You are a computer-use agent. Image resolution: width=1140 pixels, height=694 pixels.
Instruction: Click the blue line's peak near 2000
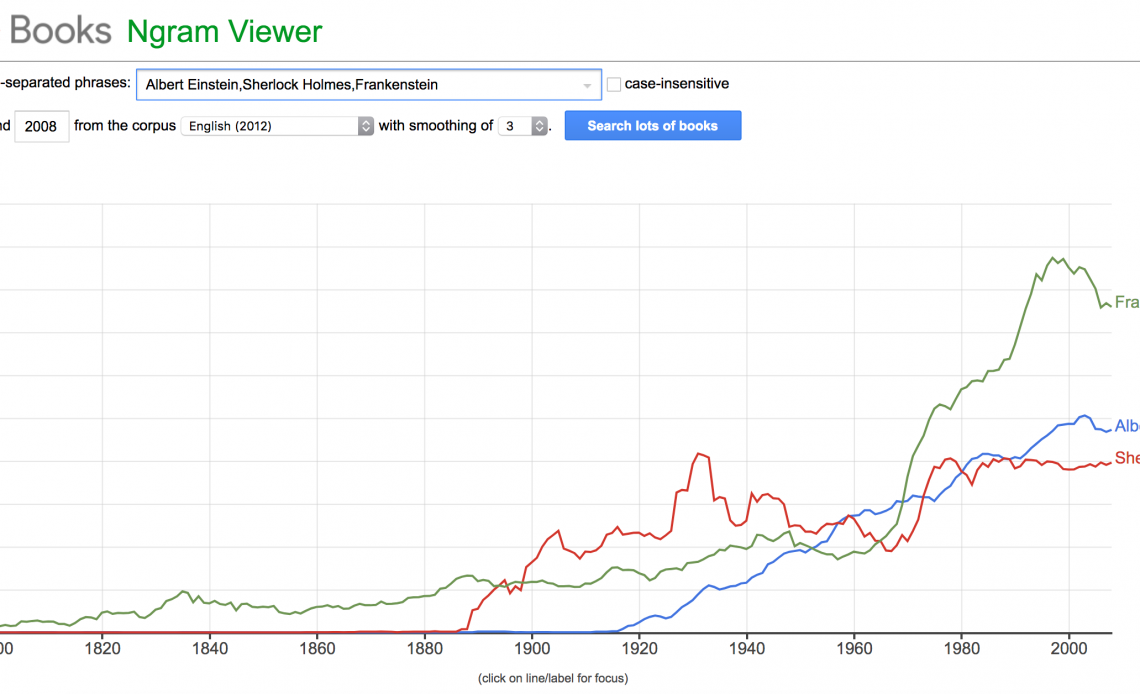pos(1083,415)
